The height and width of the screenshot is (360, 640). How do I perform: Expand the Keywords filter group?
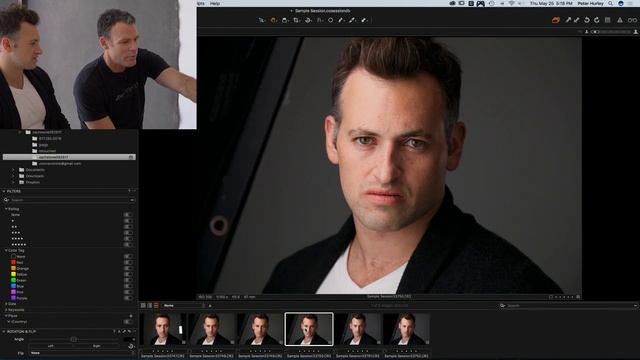coord(6,310)
